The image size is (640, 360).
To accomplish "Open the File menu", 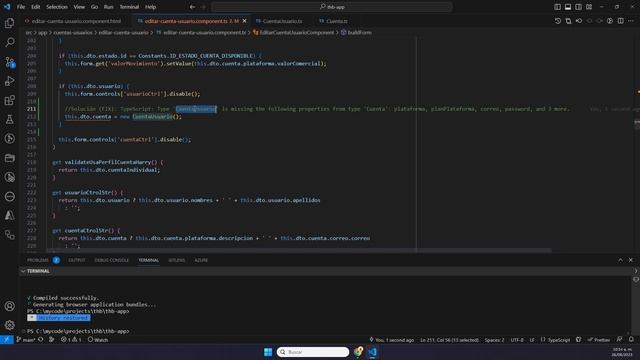I will point(21,7).
